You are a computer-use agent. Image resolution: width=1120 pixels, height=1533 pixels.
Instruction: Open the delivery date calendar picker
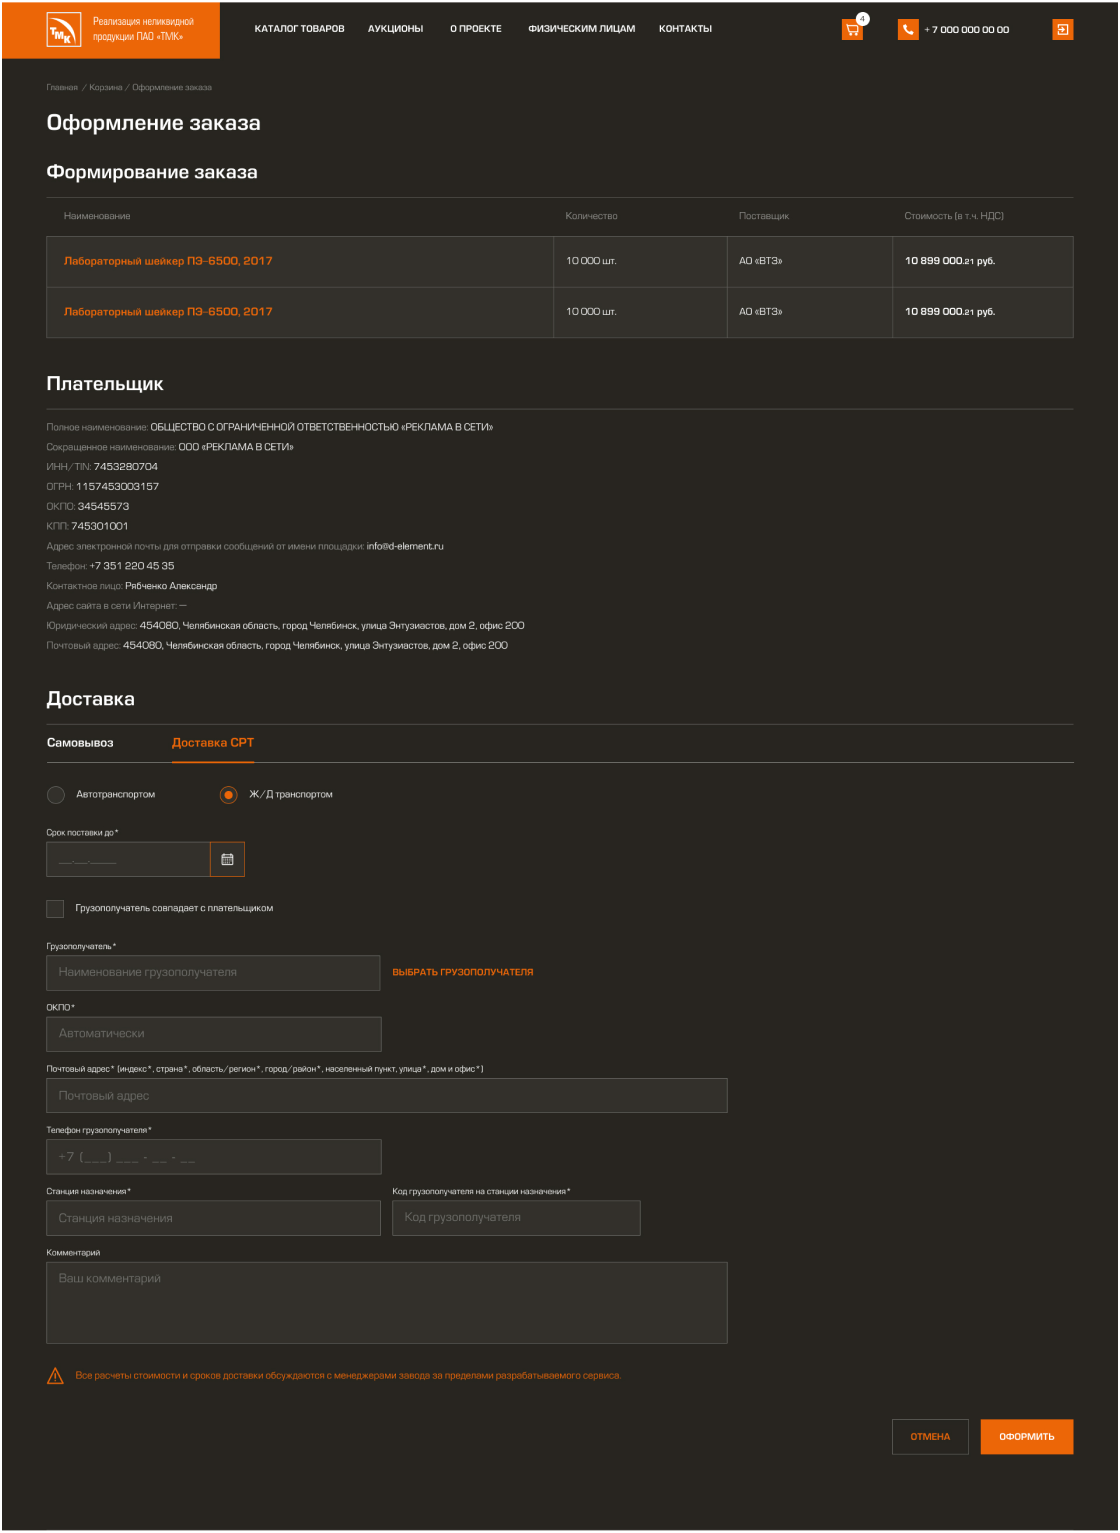point(227,860)
